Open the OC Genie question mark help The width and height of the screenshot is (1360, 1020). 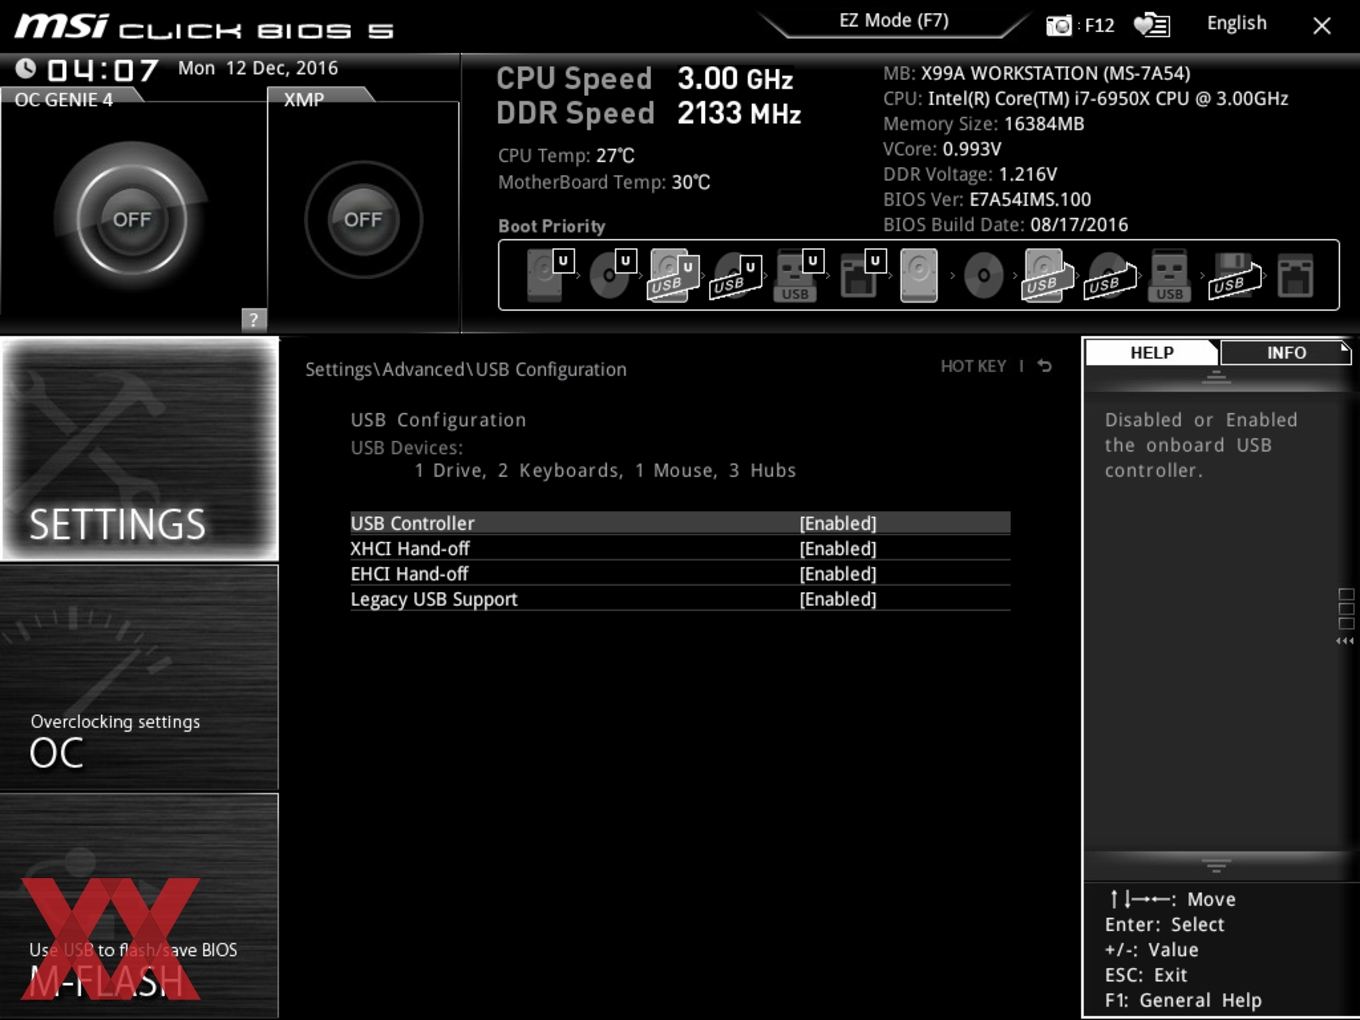(x=254, y=319)
